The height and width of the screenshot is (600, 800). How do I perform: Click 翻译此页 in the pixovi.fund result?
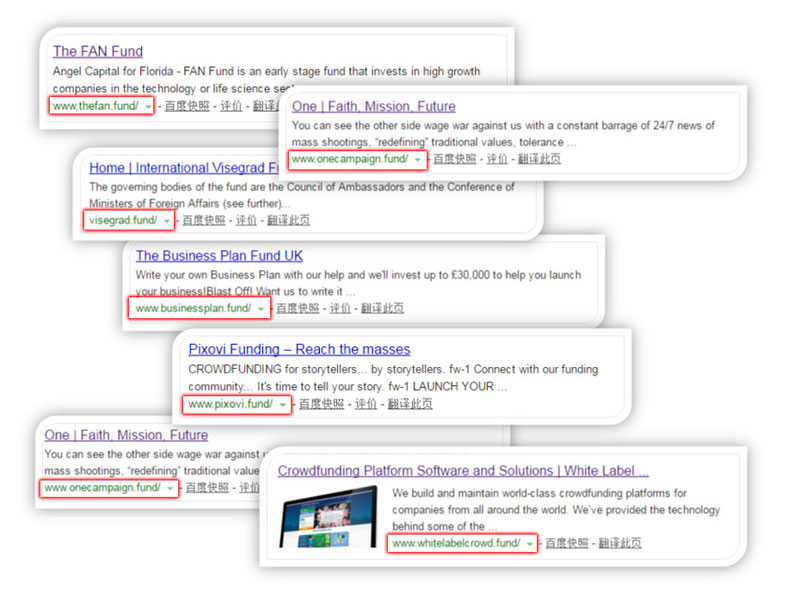[x=410, y=404]
